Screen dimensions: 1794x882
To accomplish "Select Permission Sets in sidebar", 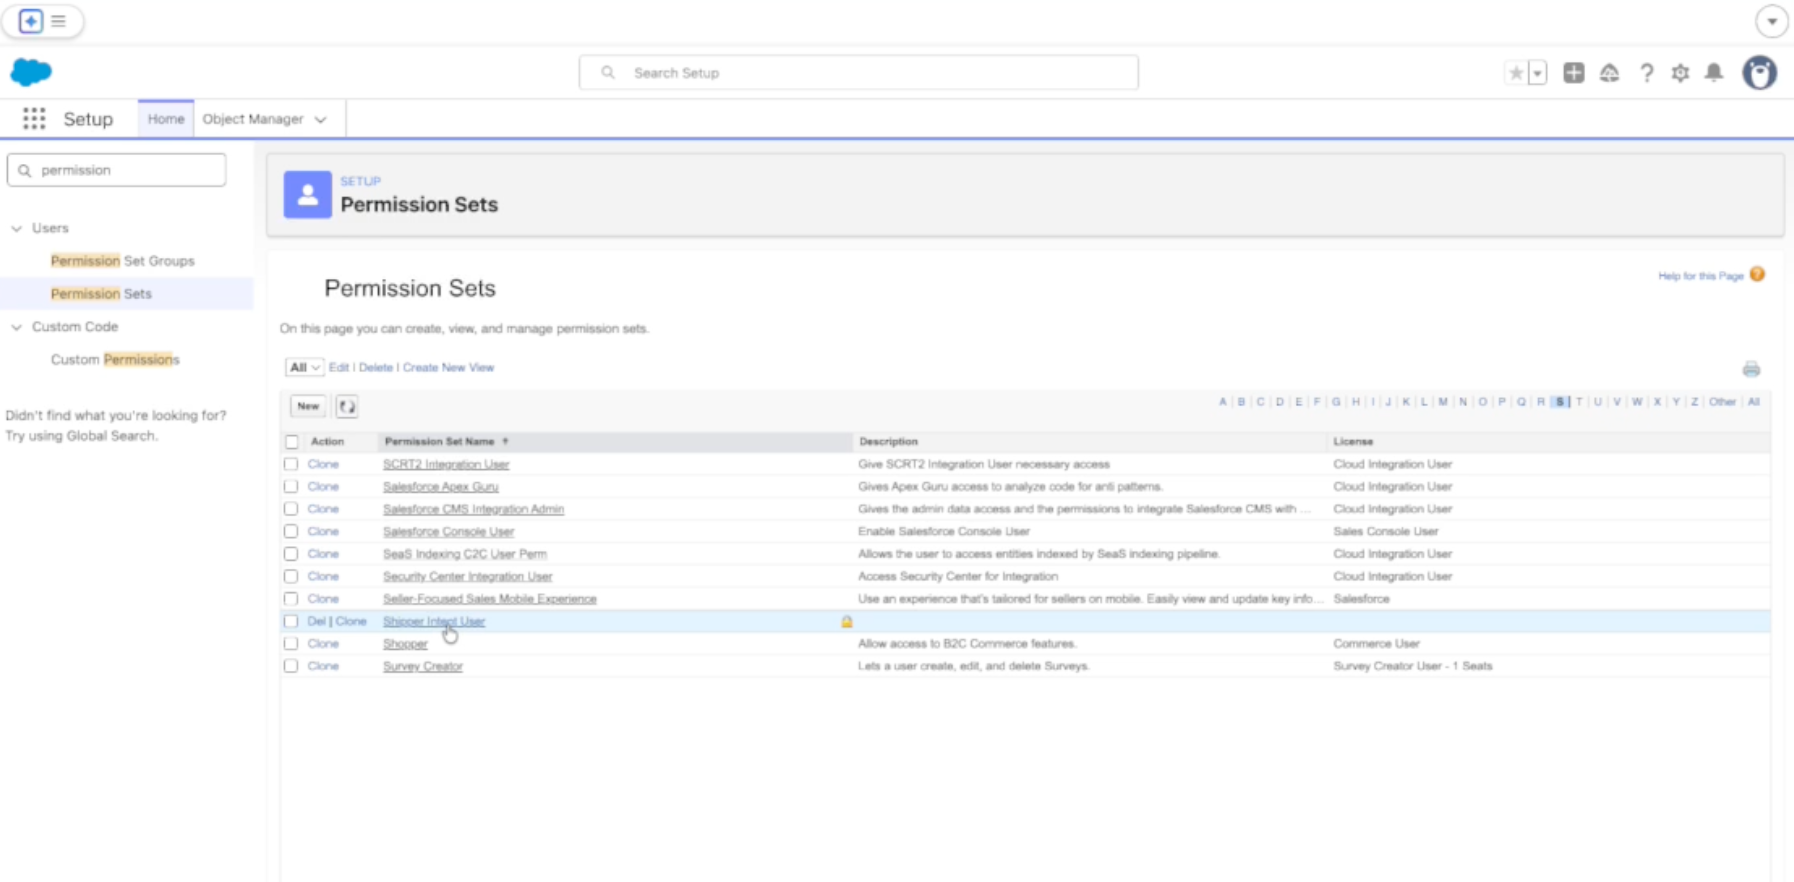I will coord(101,294).
